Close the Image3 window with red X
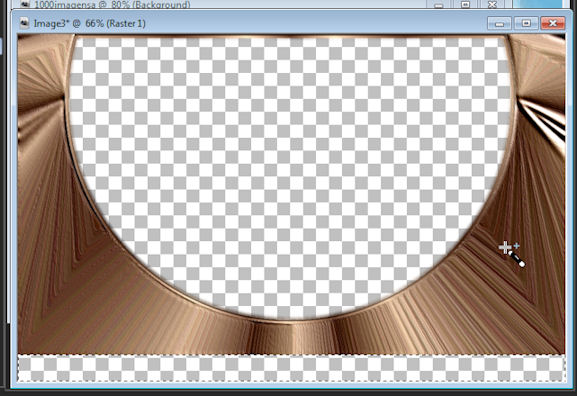Image resolution: width=577 pixels, height=396 pixels. point(553,23)
